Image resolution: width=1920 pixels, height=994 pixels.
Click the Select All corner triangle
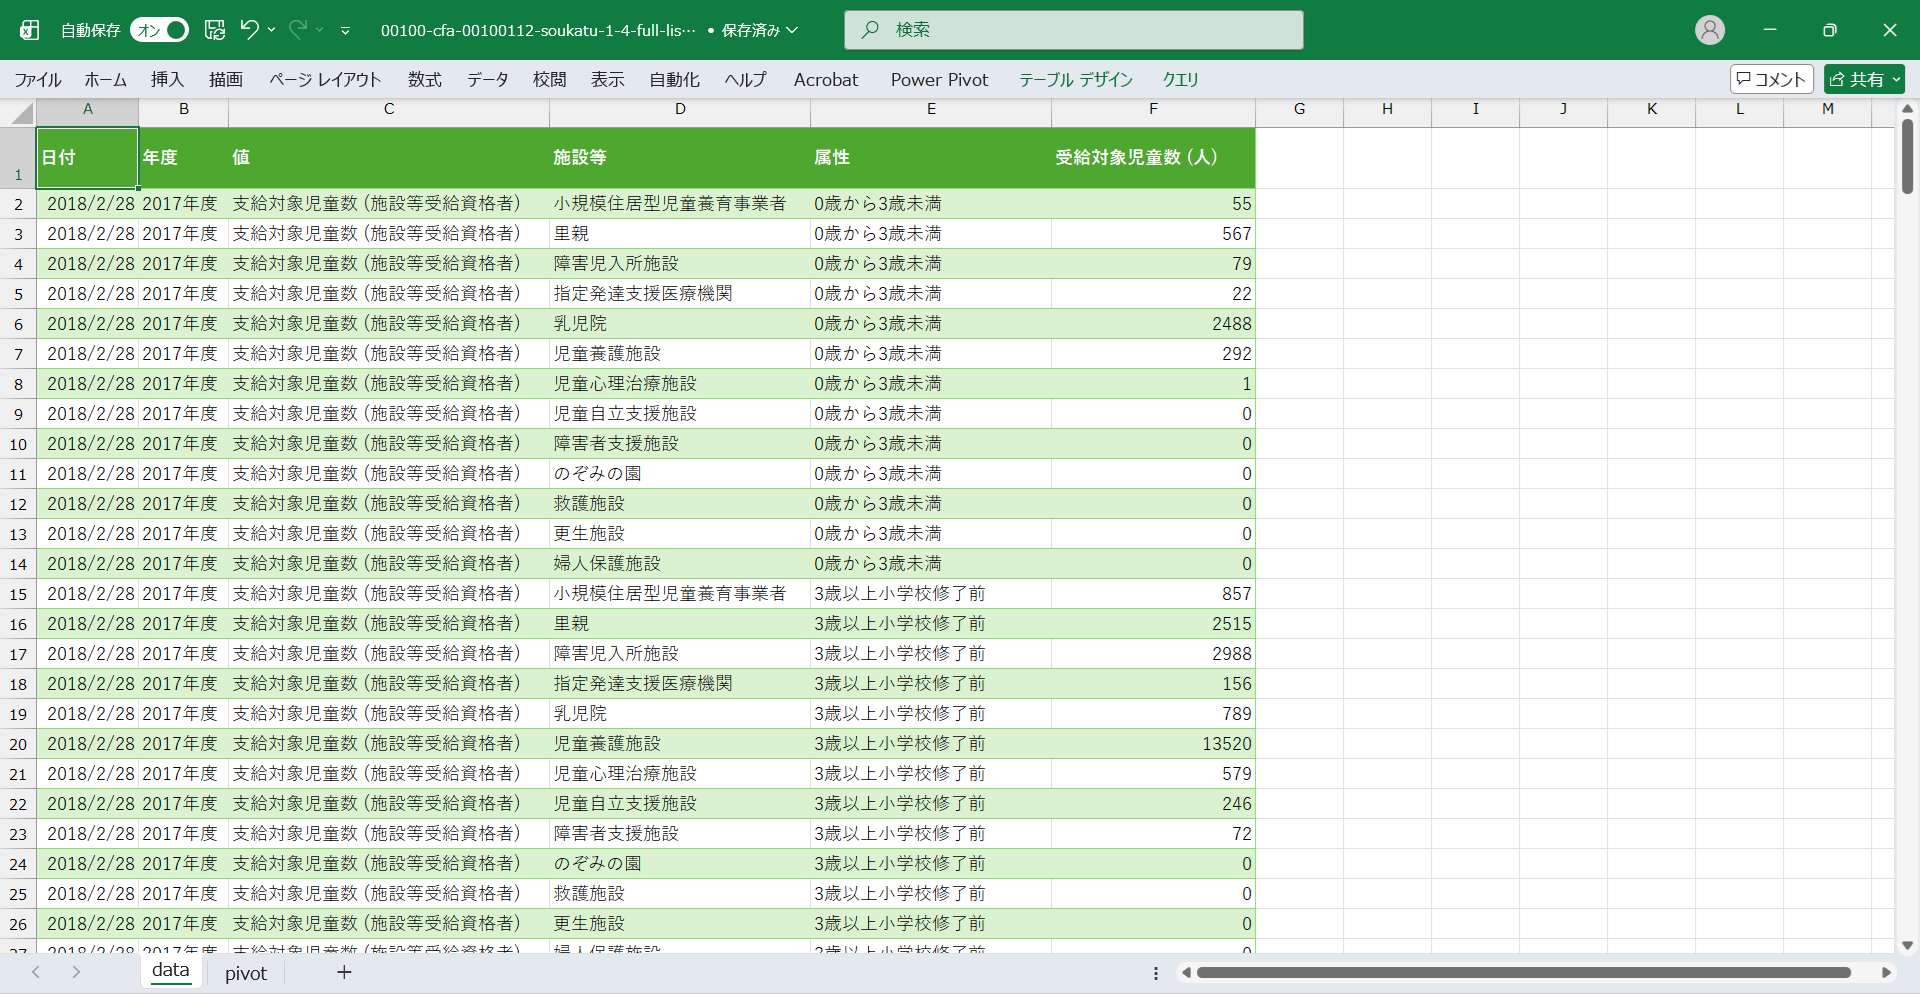[22, 113]
